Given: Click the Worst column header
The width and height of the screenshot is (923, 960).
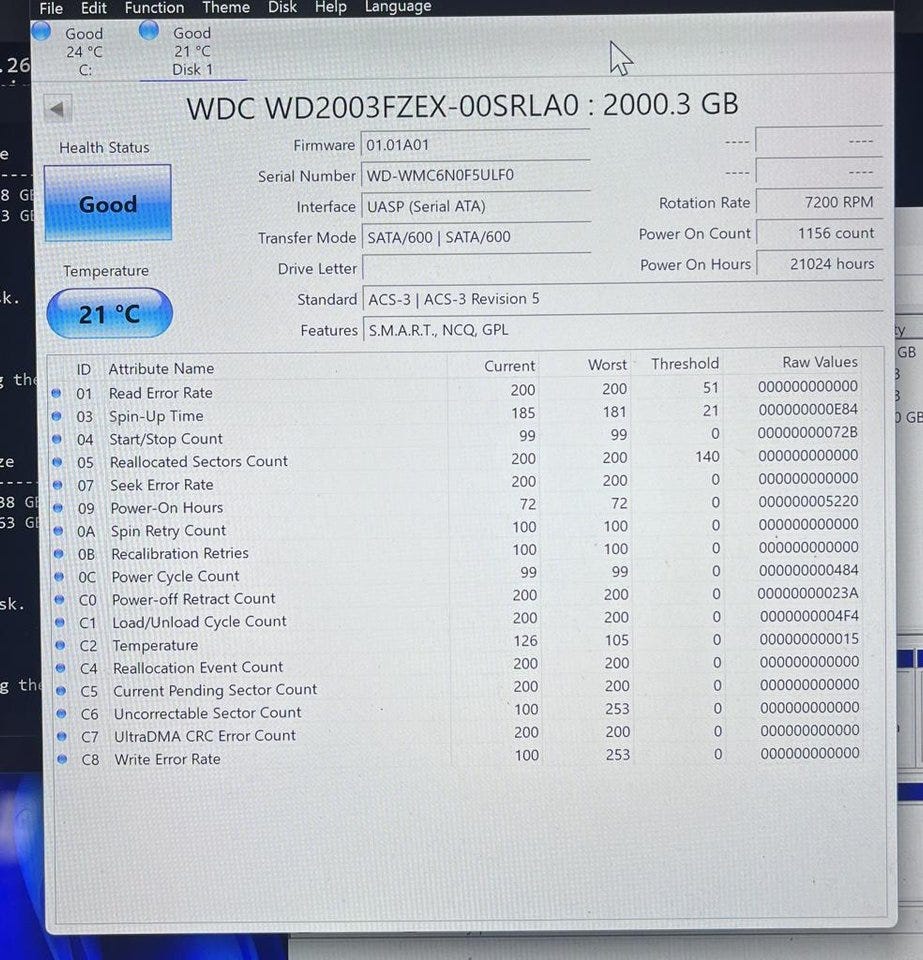Looking at the screenshot, I should pyautogui.click(x=607, y=364).
